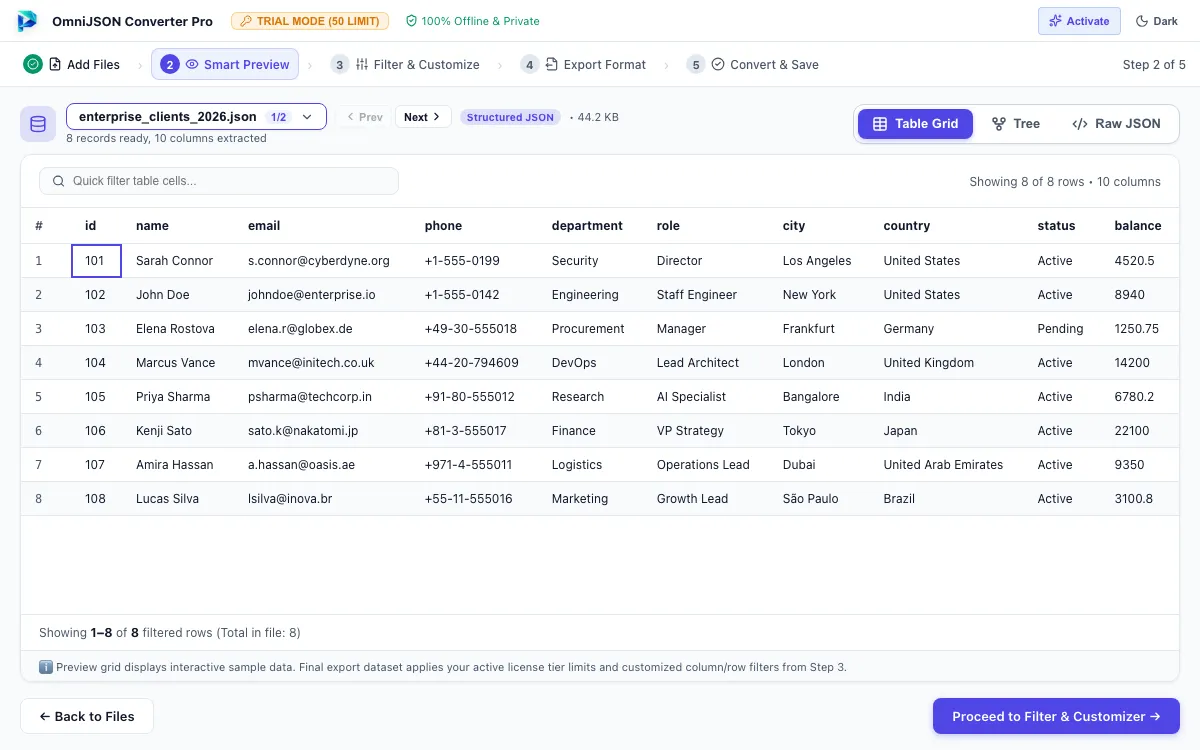Click the shield icon next to Offline & Private

[411, 21]
